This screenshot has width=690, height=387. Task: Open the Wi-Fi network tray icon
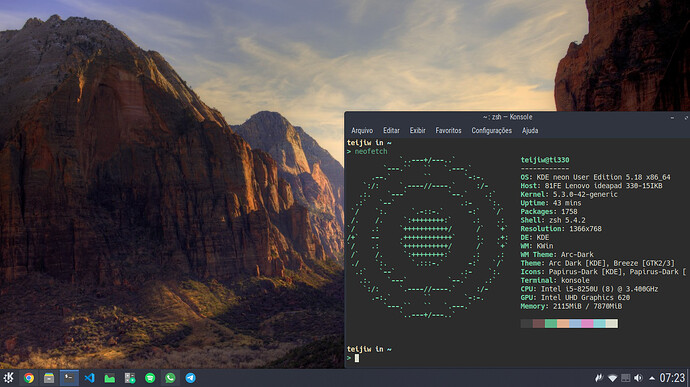613,378
